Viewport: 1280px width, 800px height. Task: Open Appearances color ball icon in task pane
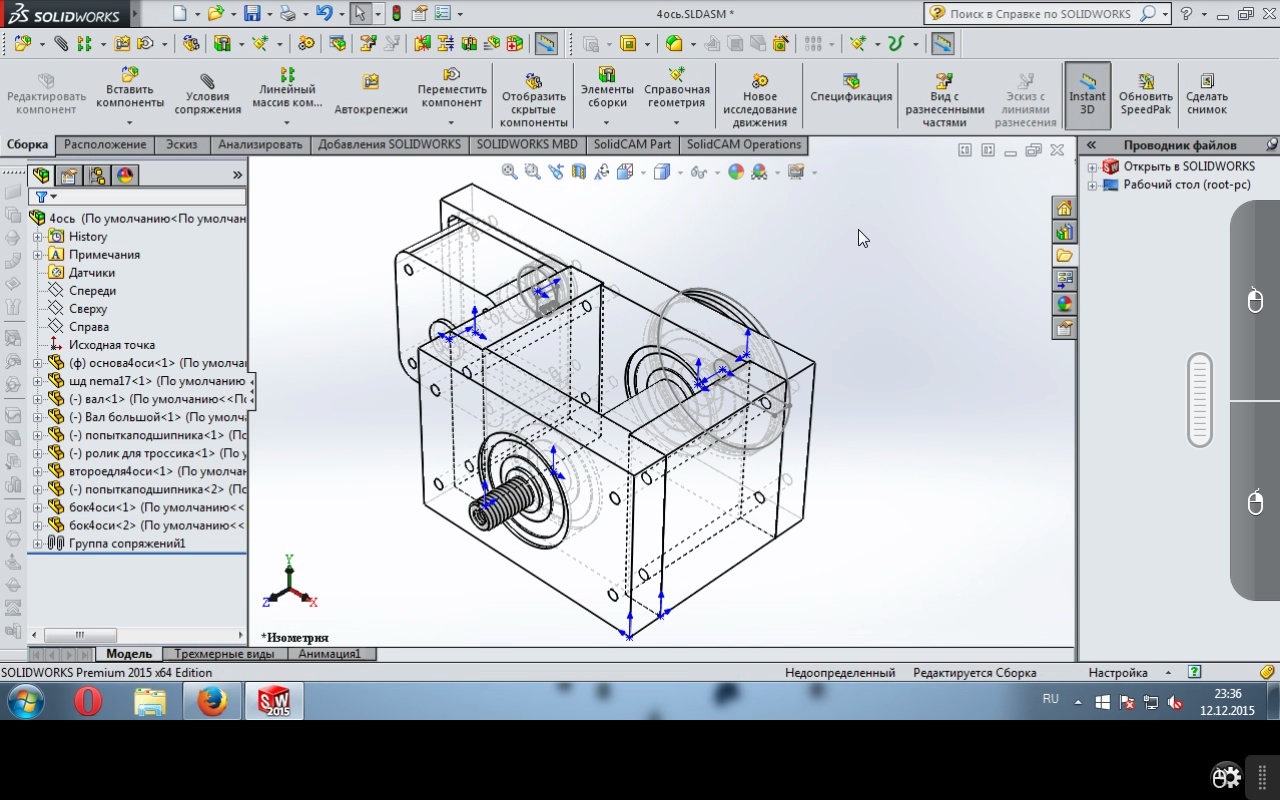tap(1064, 304)
